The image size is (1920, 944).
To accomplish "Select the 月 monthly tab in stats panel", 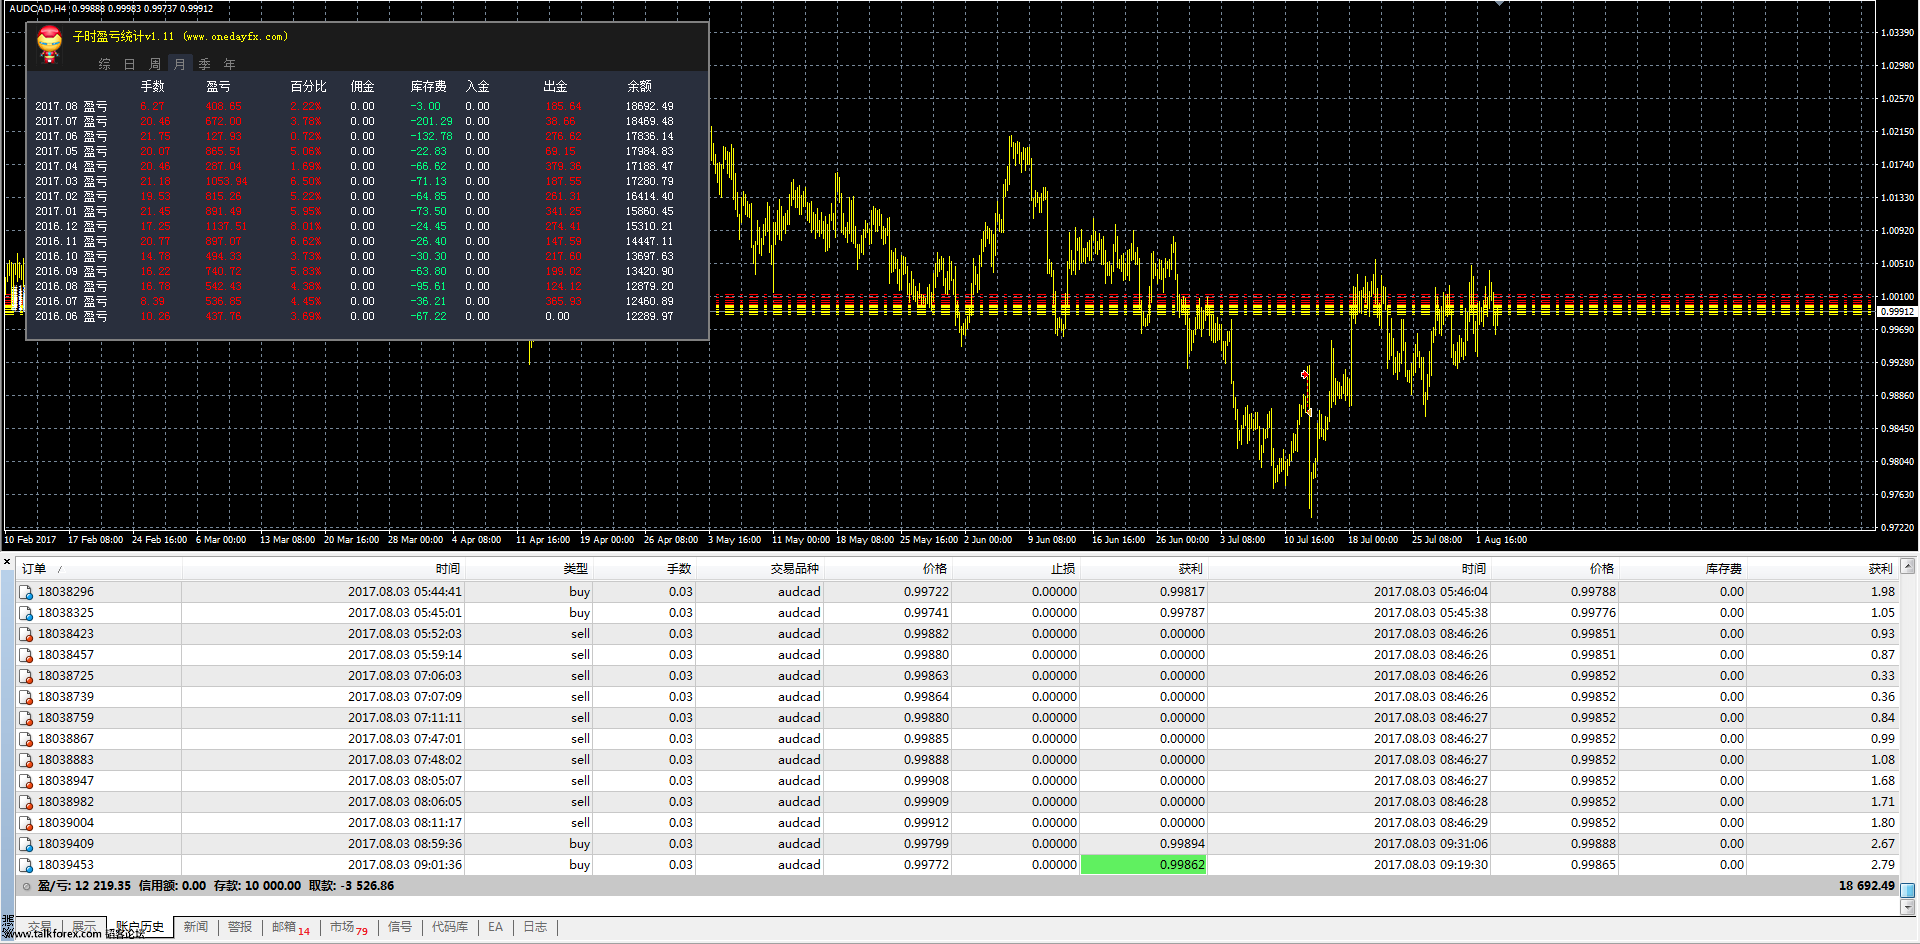I will pos(180,64).
